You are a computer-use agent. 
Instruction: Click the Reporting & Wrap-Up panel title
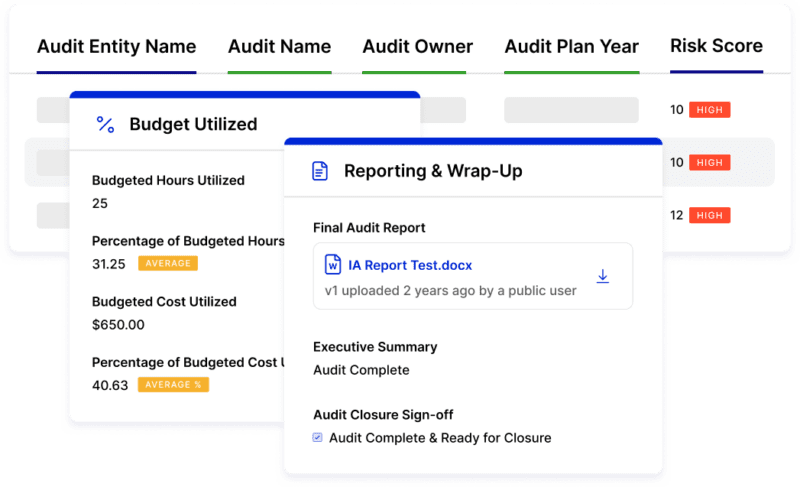point(433,171)
